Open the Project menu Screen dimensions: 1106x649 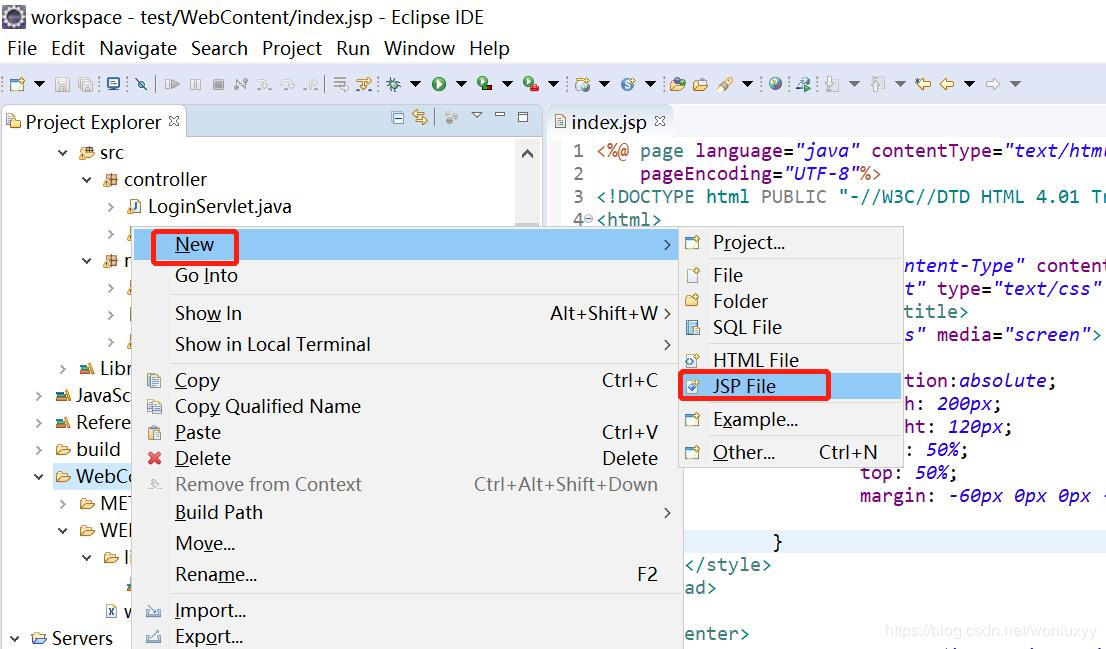(x=292, y=48)
